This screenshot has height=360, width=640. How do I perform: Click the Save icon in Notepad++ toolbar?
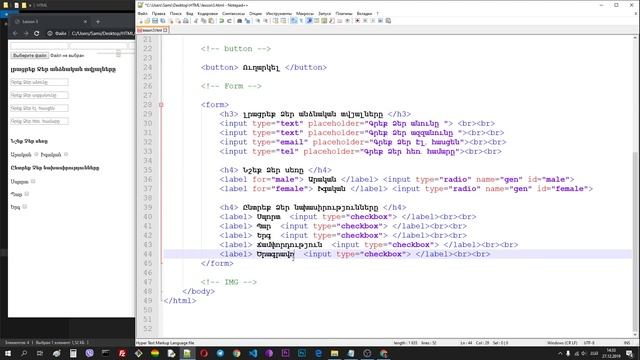(x=155, y=20)
